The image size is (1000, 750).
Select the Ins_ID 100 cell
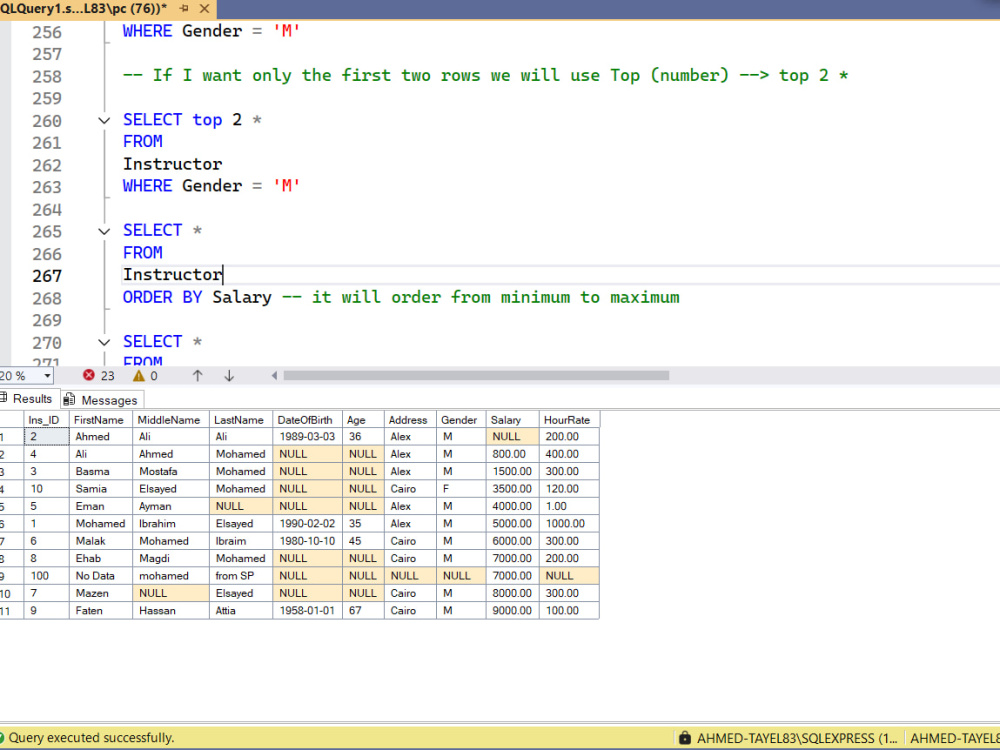(x=46, y=576)
